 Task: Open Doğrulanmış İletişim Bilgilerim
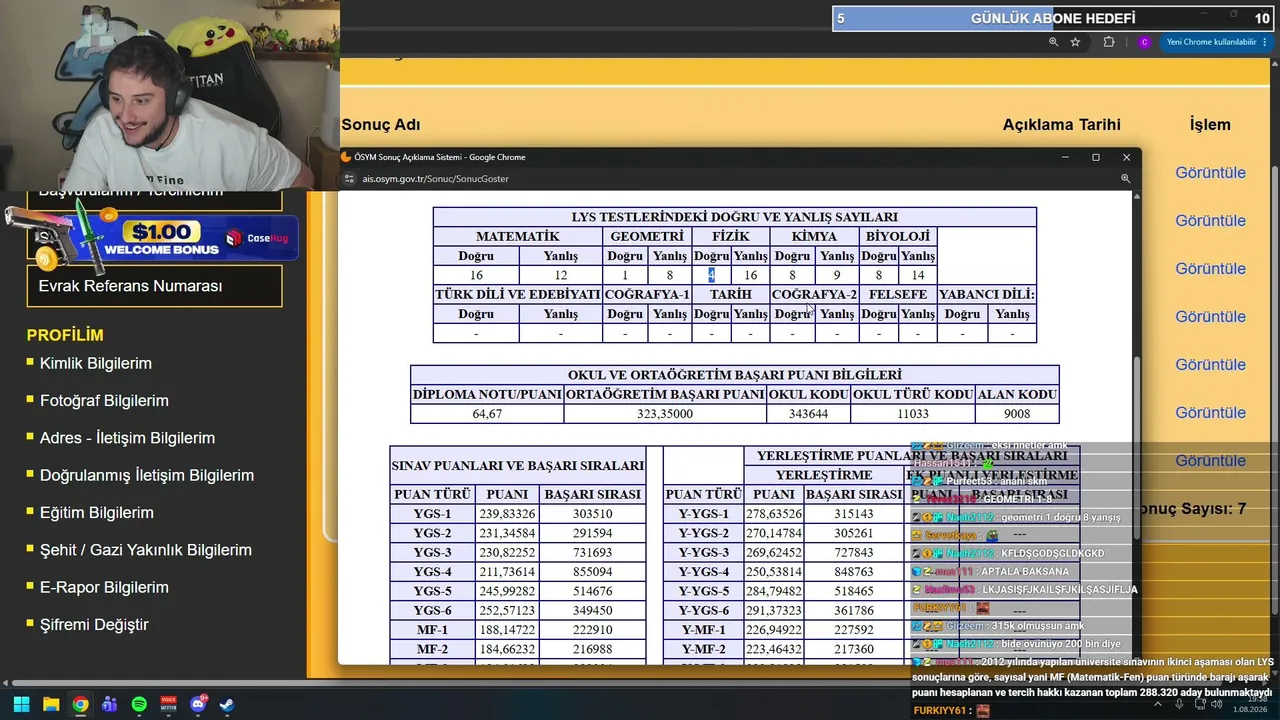pos(147,475)
